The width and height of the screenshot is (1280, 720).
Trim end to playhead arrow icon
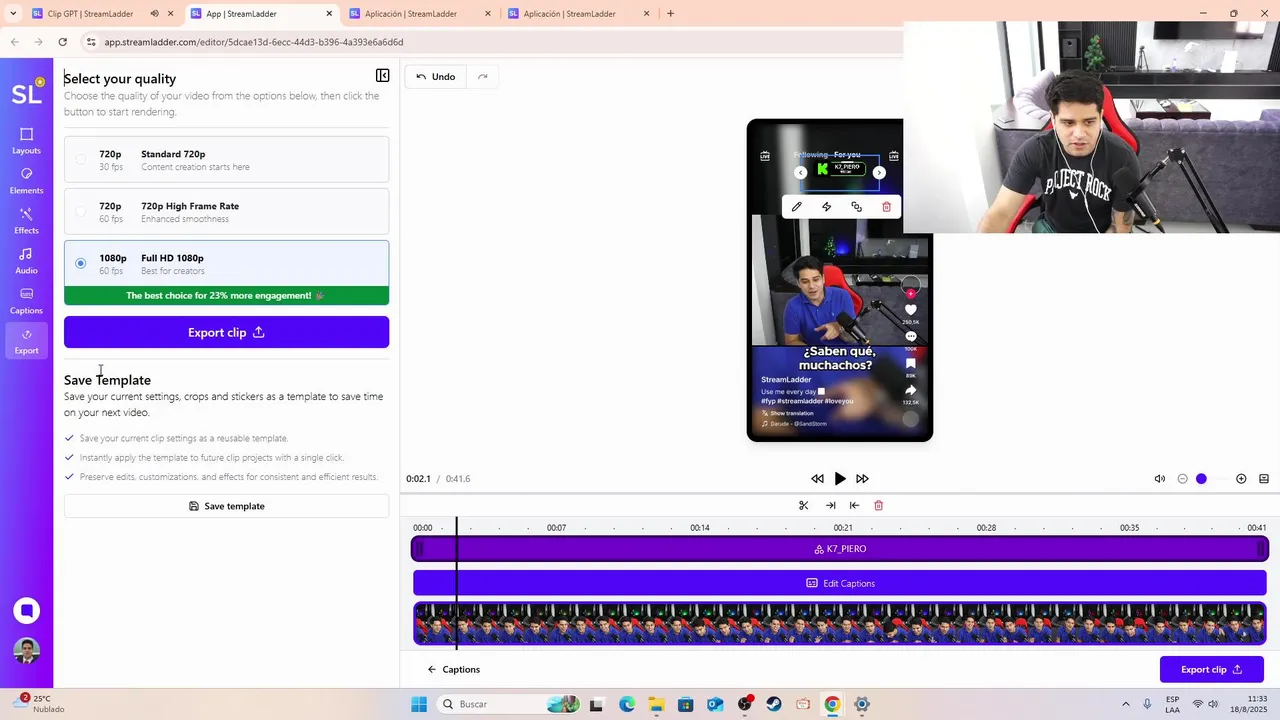tap(830, 506)
